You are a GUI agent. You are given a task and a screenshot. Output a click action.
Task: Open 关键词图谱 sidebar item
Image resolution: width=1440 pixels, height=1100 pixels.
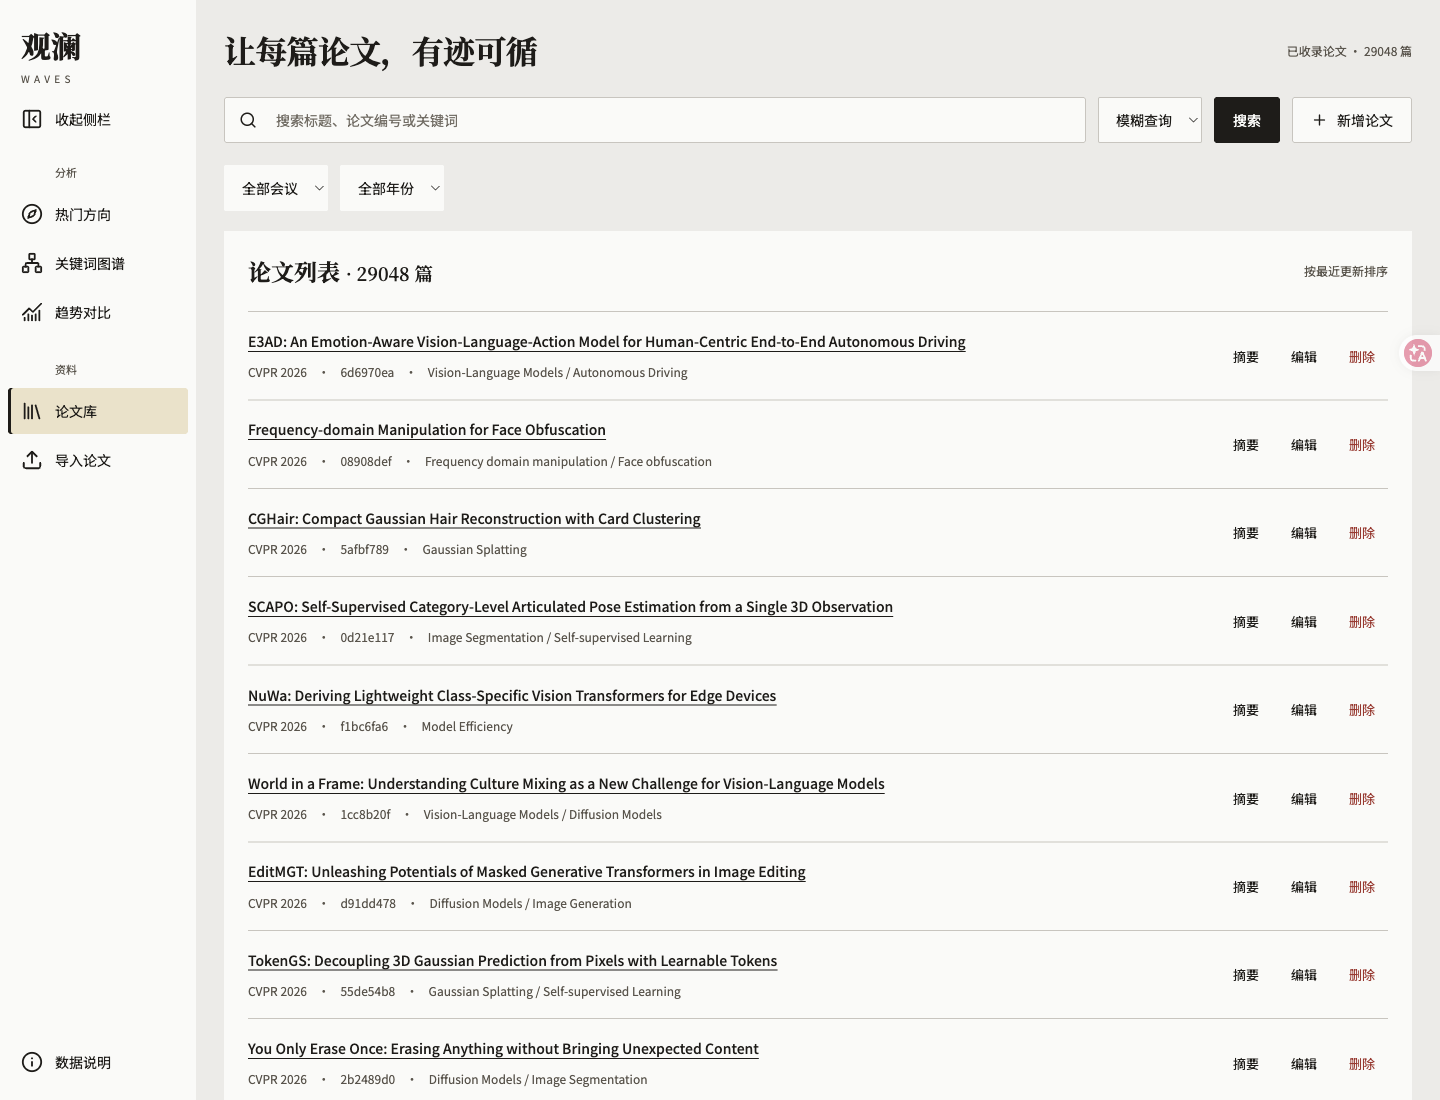pyautogui.click(x=98, y=263)
